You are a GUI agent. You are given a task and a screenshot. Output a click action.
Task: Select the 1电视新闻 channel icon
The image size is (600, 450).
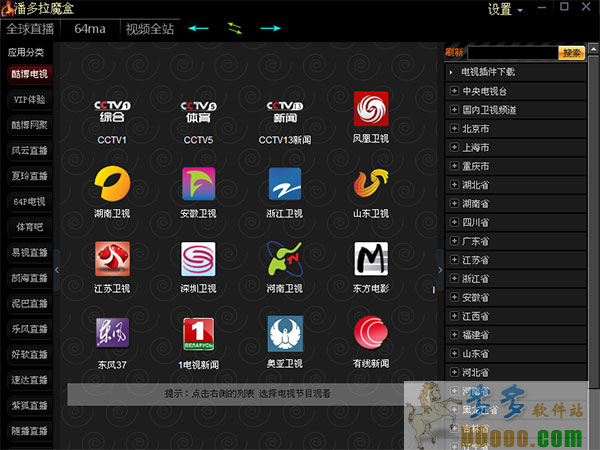pos(198,334)
